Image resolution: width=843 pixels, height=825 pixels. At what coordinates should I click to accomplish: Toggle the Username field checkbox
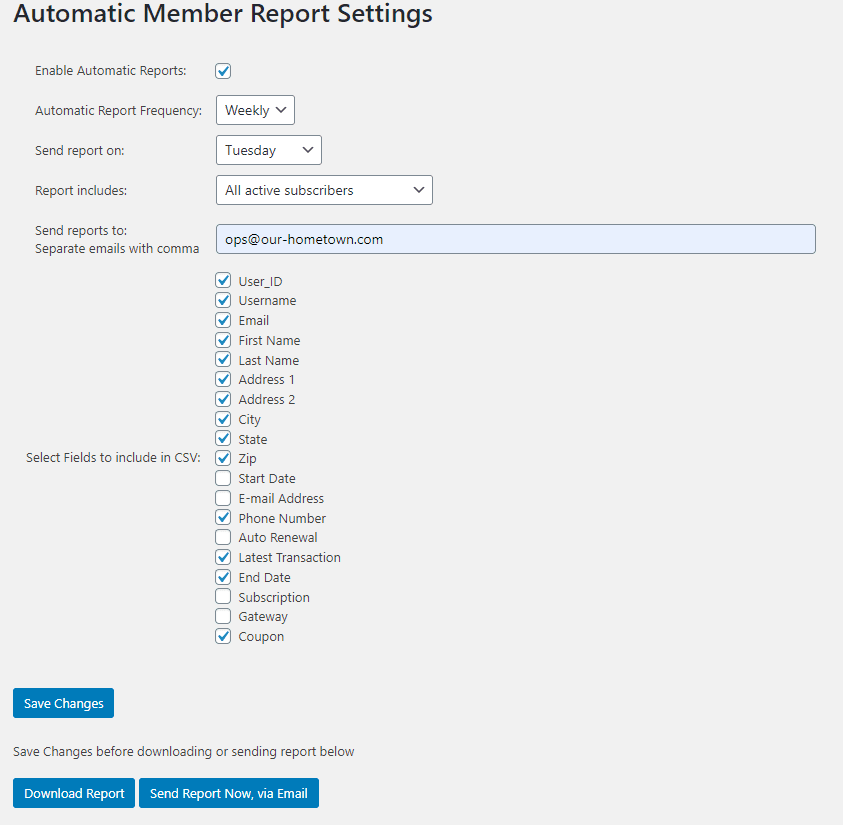tap(223, 300)
